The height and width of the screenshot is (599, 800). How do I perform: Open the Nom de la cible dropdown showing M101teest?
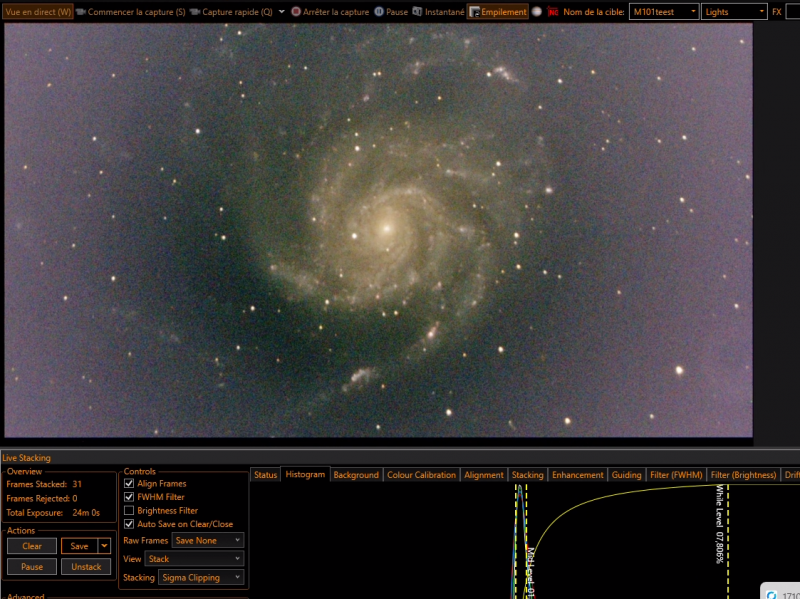[664, 12]
